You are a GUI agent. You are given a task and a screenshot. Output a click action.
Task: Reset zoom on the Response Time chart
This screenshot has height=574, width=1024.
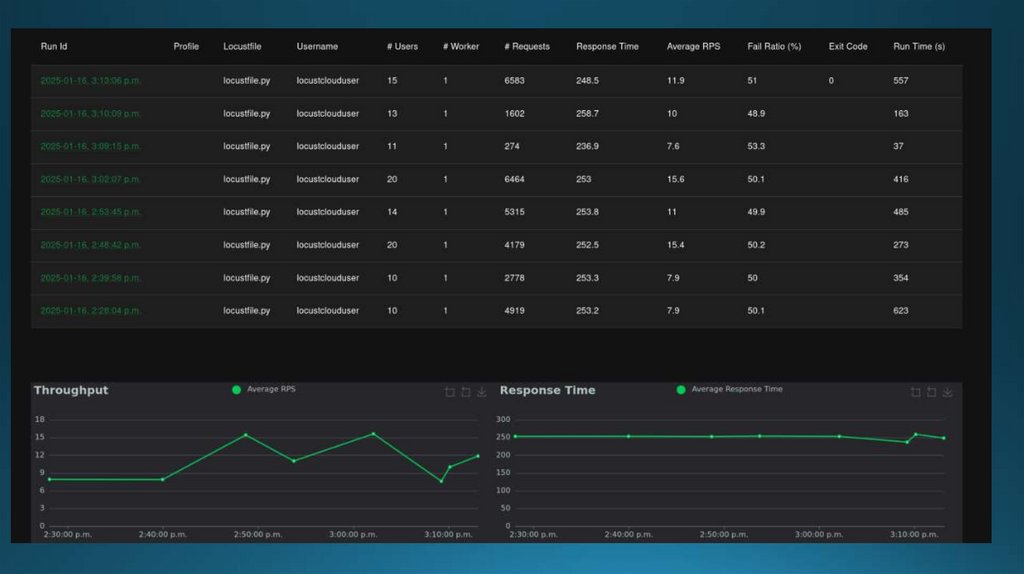point(932,392)
